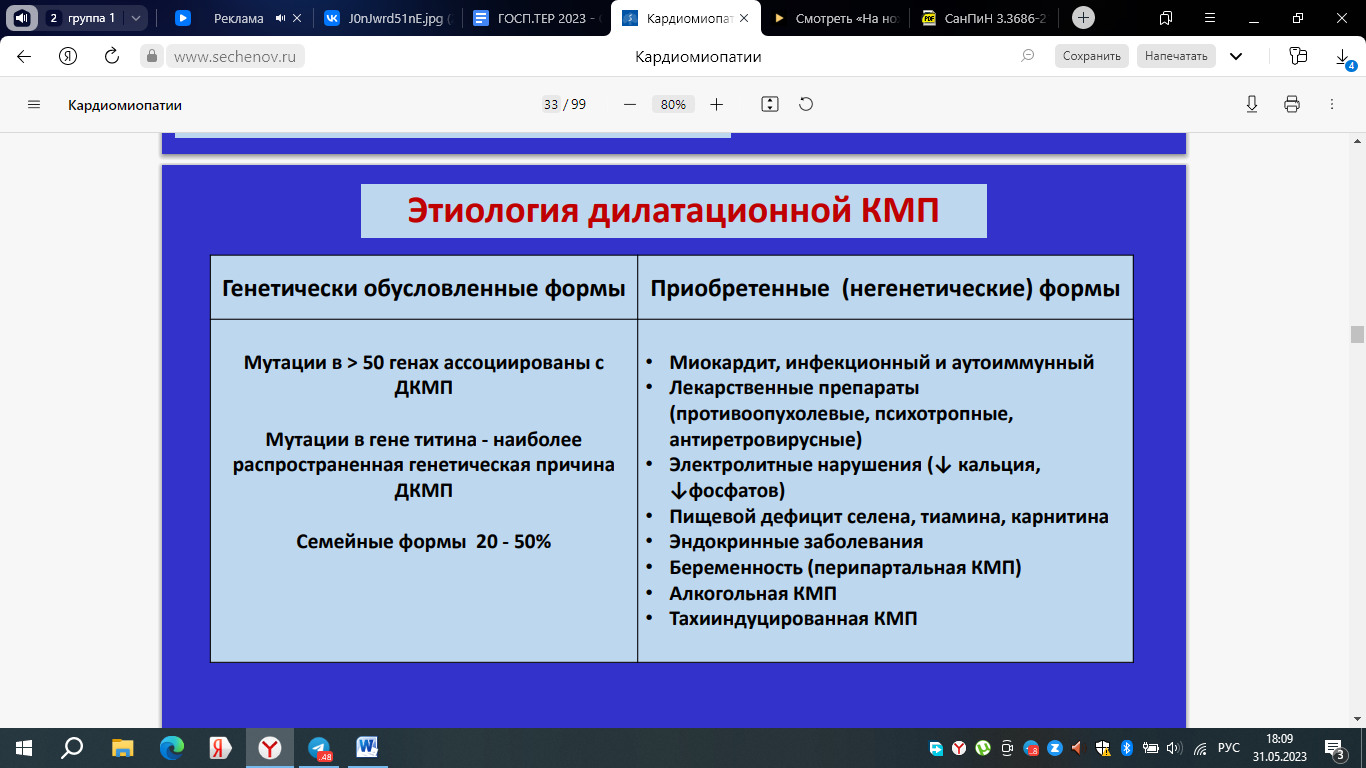Screen dimensions: 1366x768
Task: Check battery status in the tray
Action: [x=1151, y=747]
